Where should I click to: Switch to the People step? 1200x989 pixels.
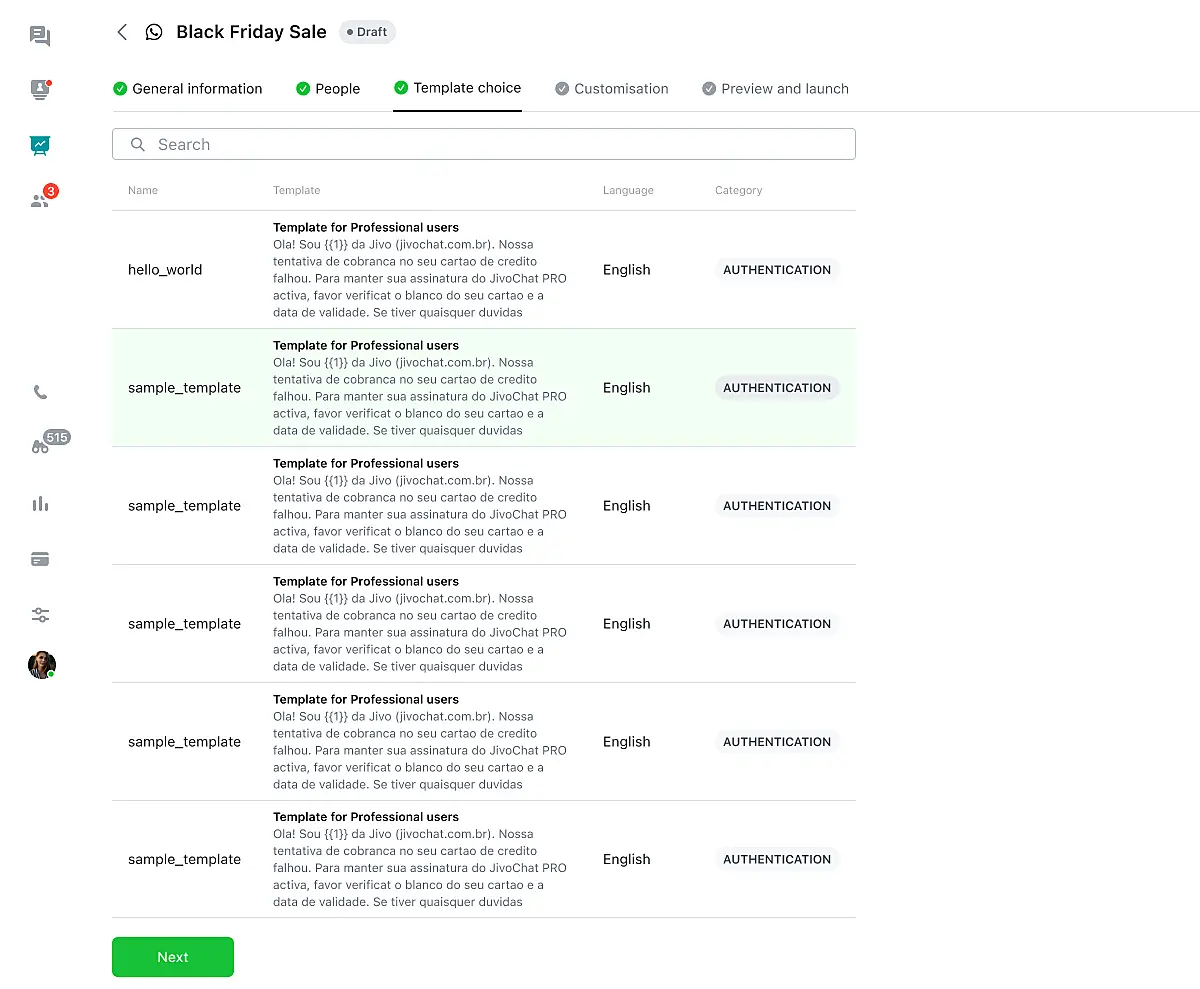(x=328, y=89)
